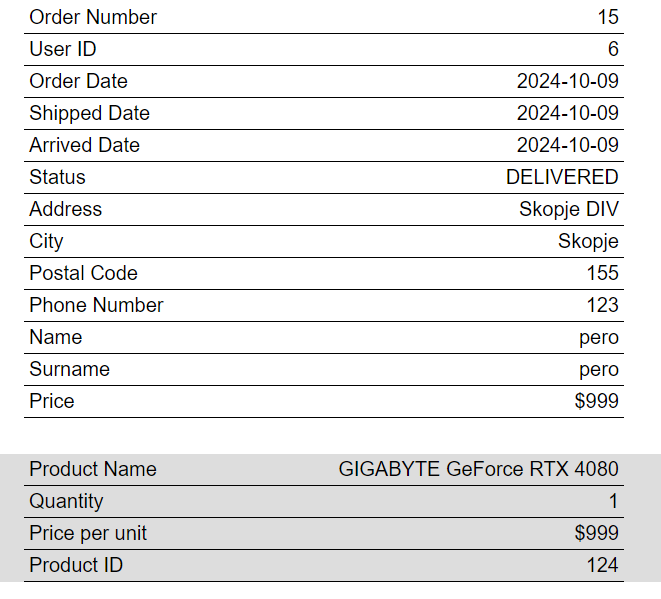Select the Price per unit $999 value
Viewport: 661px width, 599px height.
(596, 533)
